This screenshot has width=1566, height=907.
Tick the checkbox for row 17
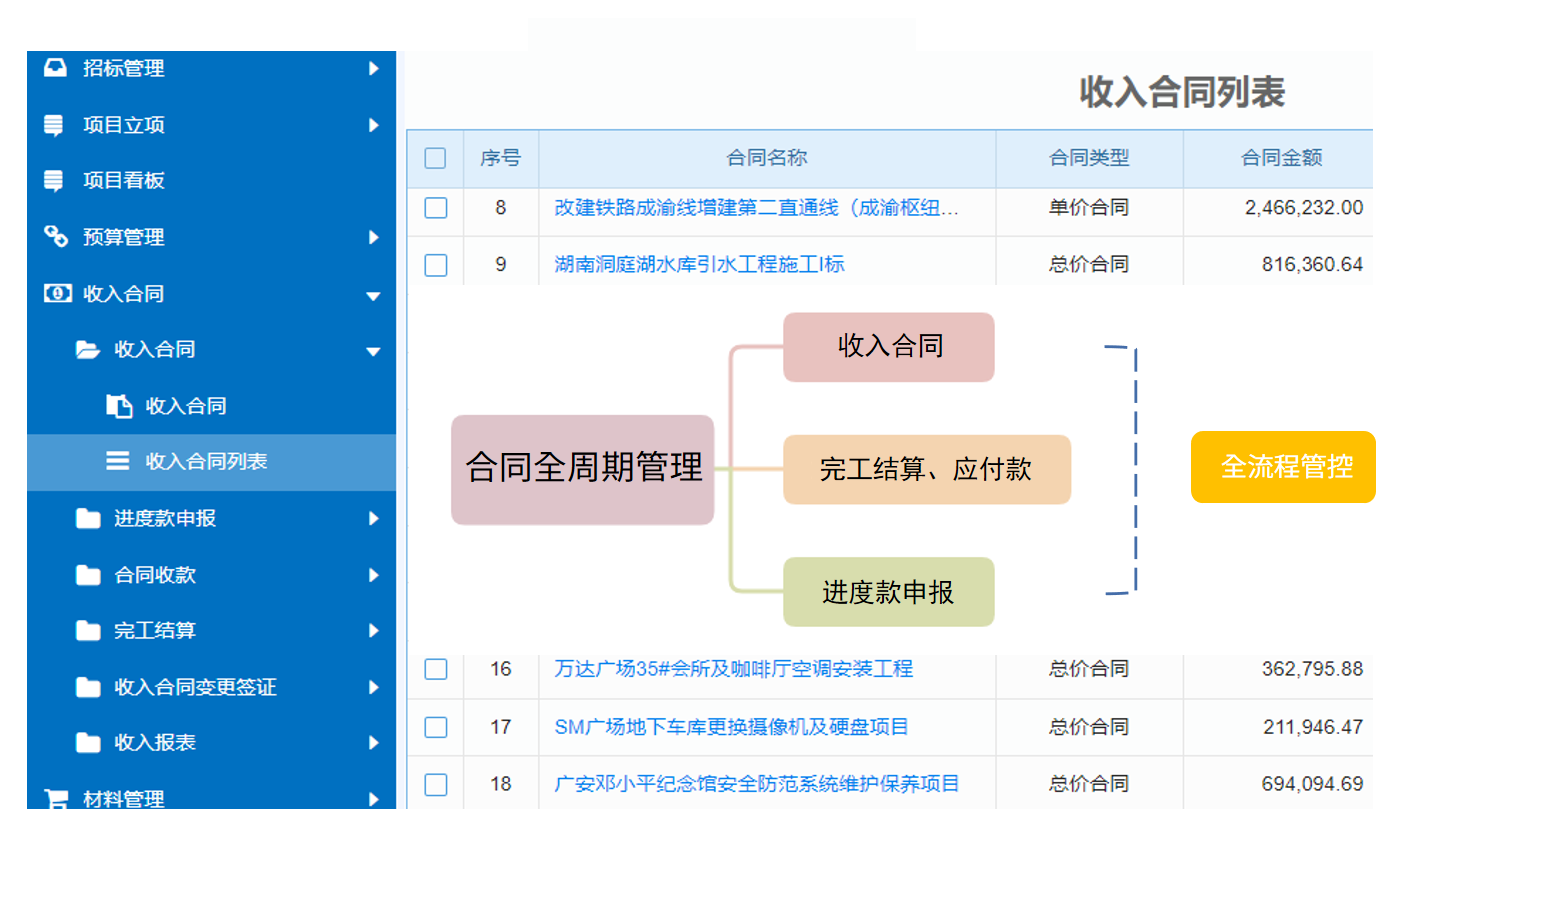pyautogui.click(x=435, y=727)
